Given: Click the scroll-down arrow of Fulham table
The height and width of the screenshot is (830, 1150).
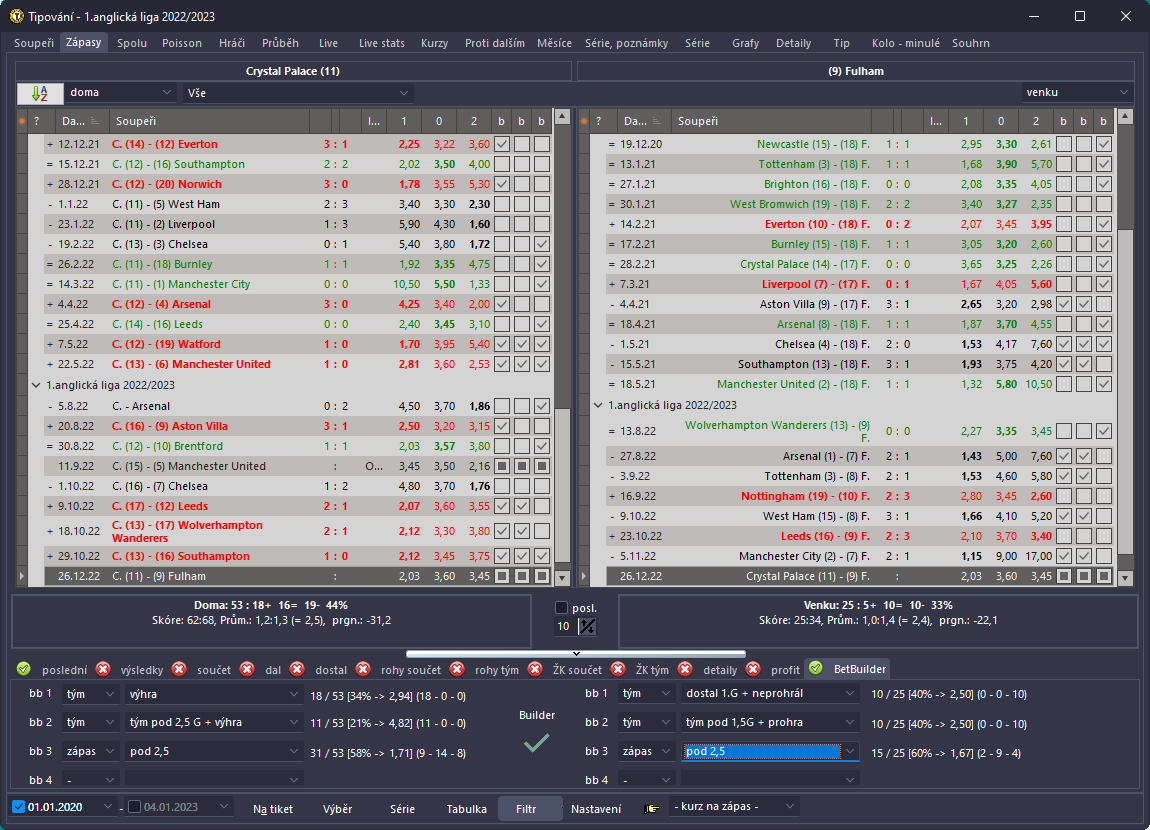Looking at the screenshot, I should (x=1125, y=578).
